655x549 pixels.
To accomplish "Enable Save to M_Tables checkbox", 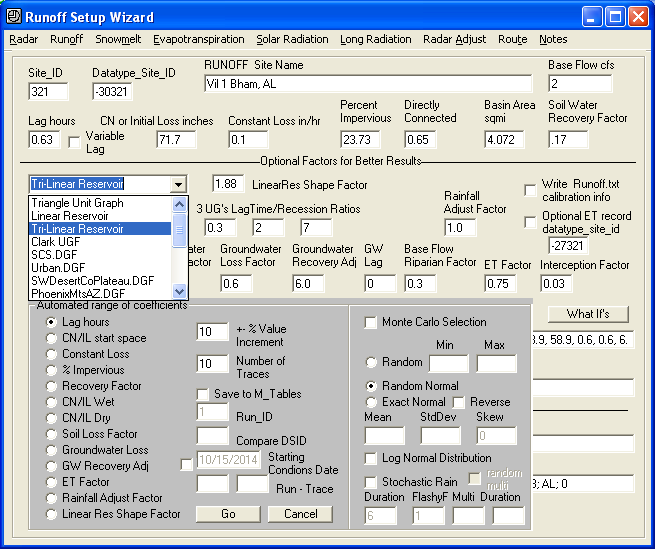I will click(x=203, y=394).
